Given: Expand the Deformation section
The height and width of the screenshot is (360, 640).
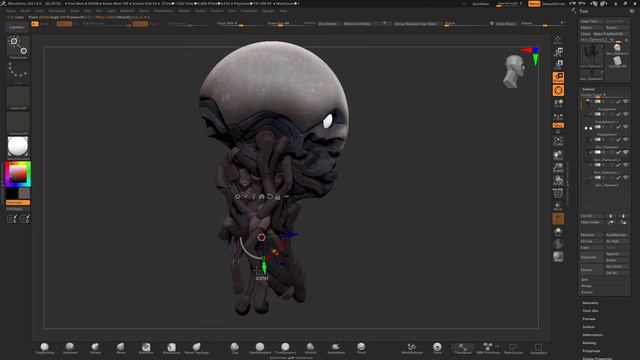Looking at the screenshot, I should click(x=593, y=335).
